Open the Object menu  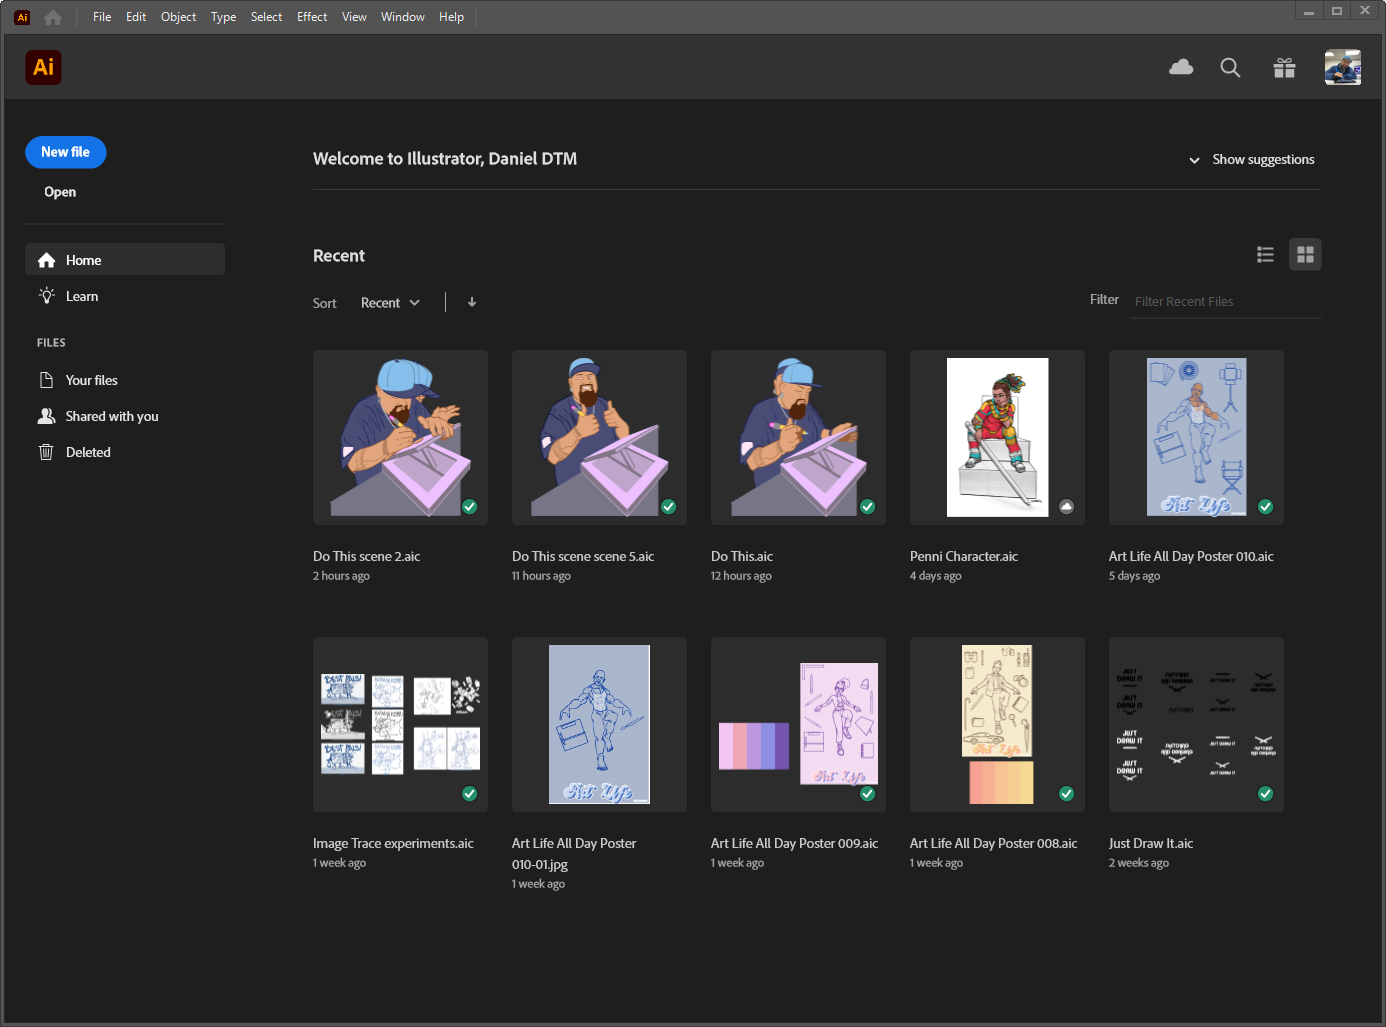[x=178, y=17]
